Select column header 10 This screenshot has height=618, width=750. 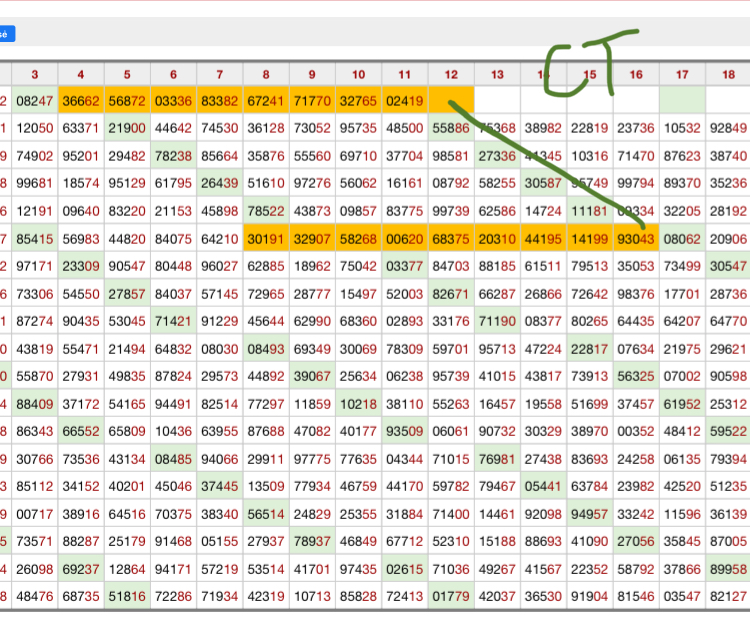click(358, 74)
